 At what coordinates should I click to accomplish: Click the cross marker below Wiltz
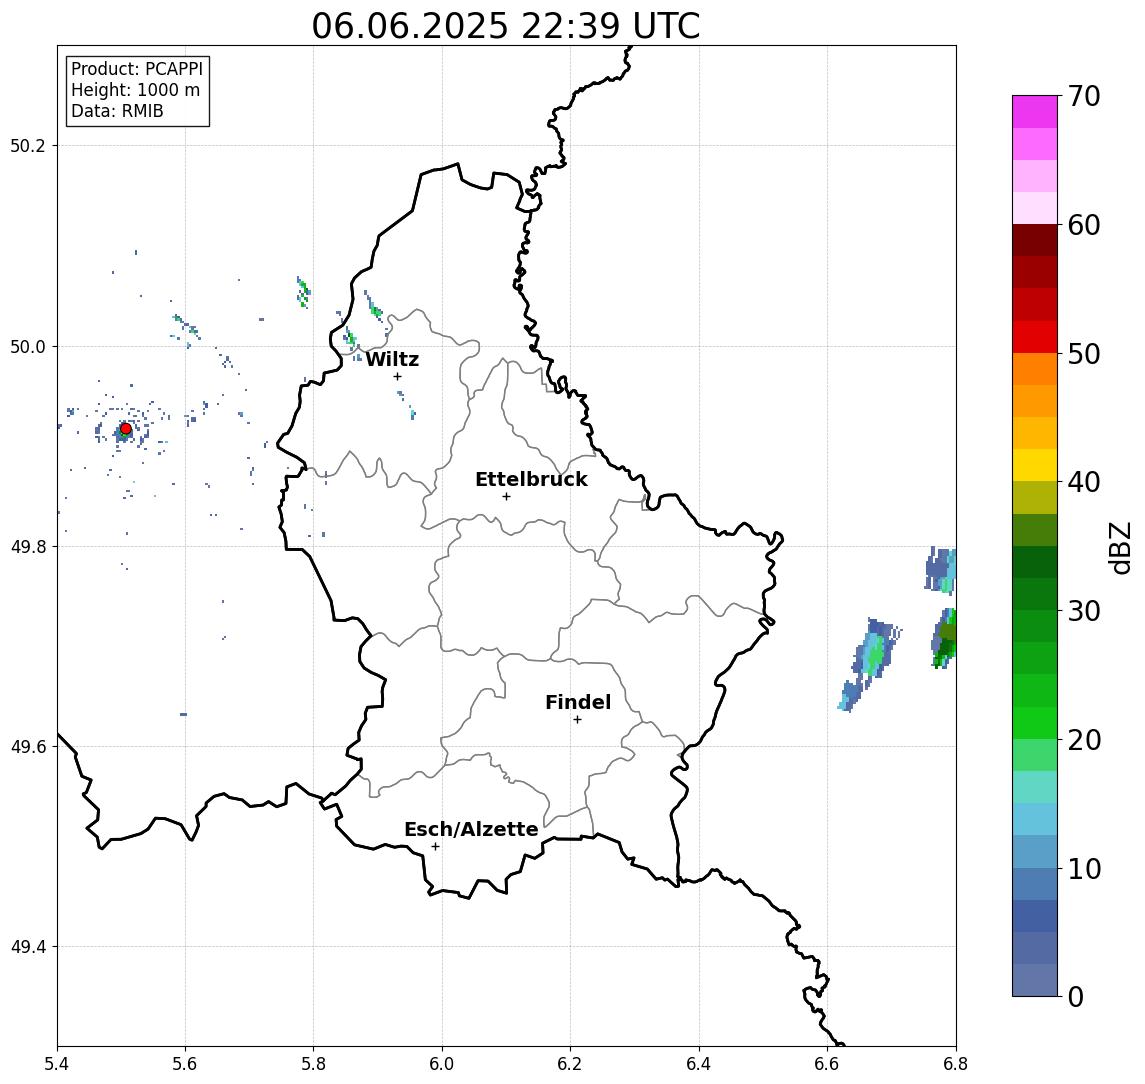397,377
